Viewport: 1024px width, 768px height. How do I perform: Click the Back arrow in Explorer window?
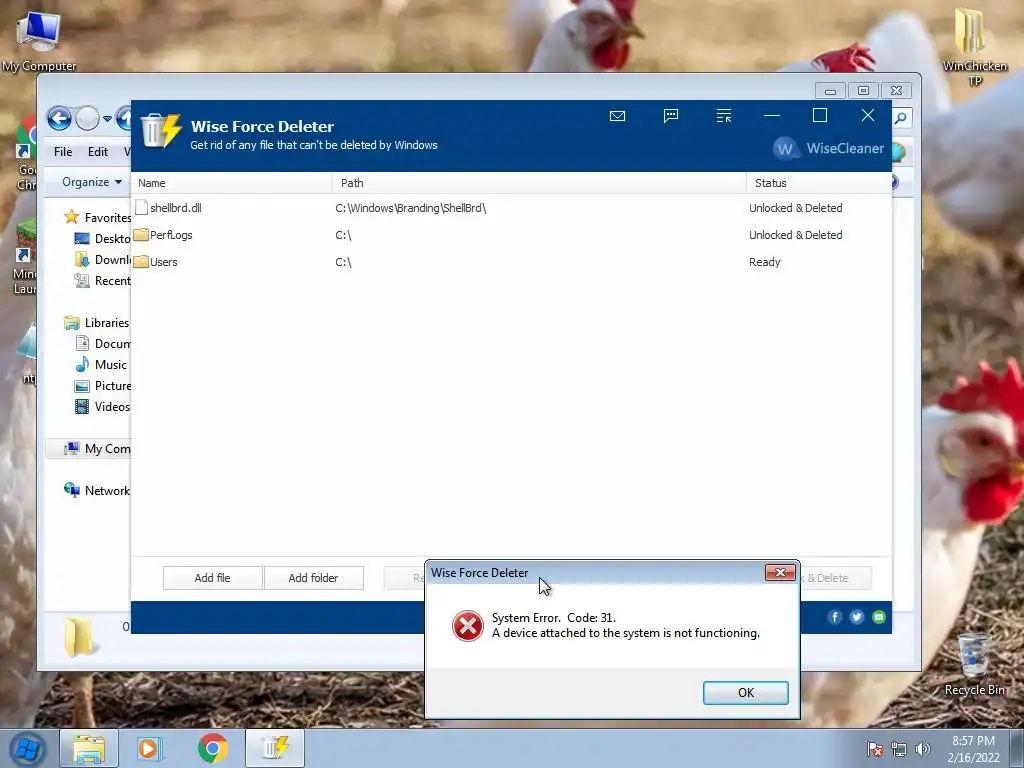pos(59,119)
